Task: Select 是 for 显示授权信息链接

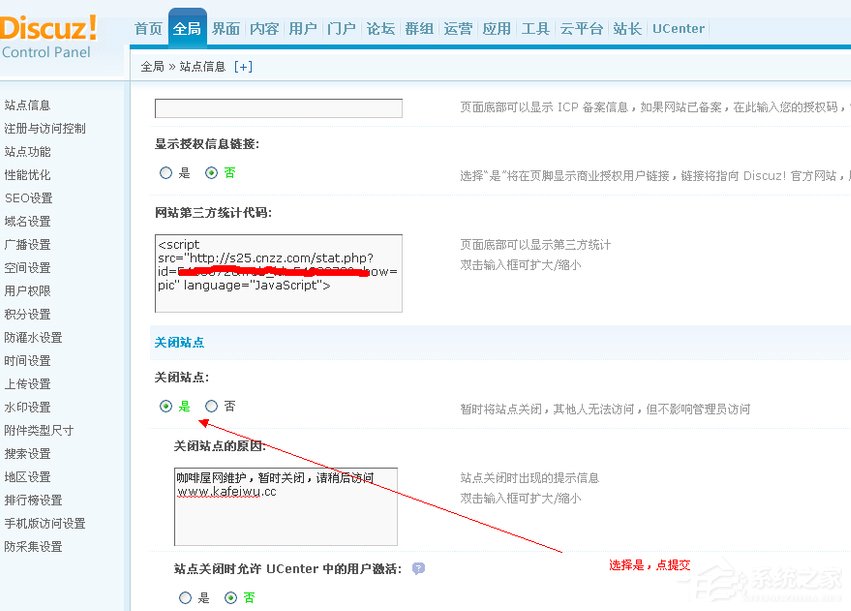Action: pos(165,173)
